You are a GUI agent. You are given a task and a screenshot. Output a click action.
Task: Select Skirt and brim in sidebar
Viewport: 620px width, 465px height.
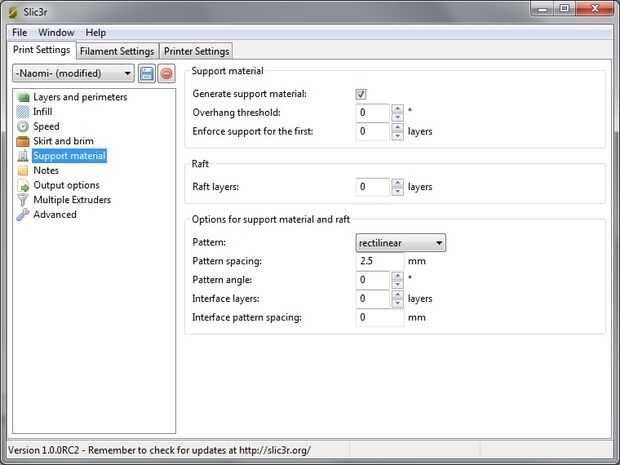[x=63, y=141]
